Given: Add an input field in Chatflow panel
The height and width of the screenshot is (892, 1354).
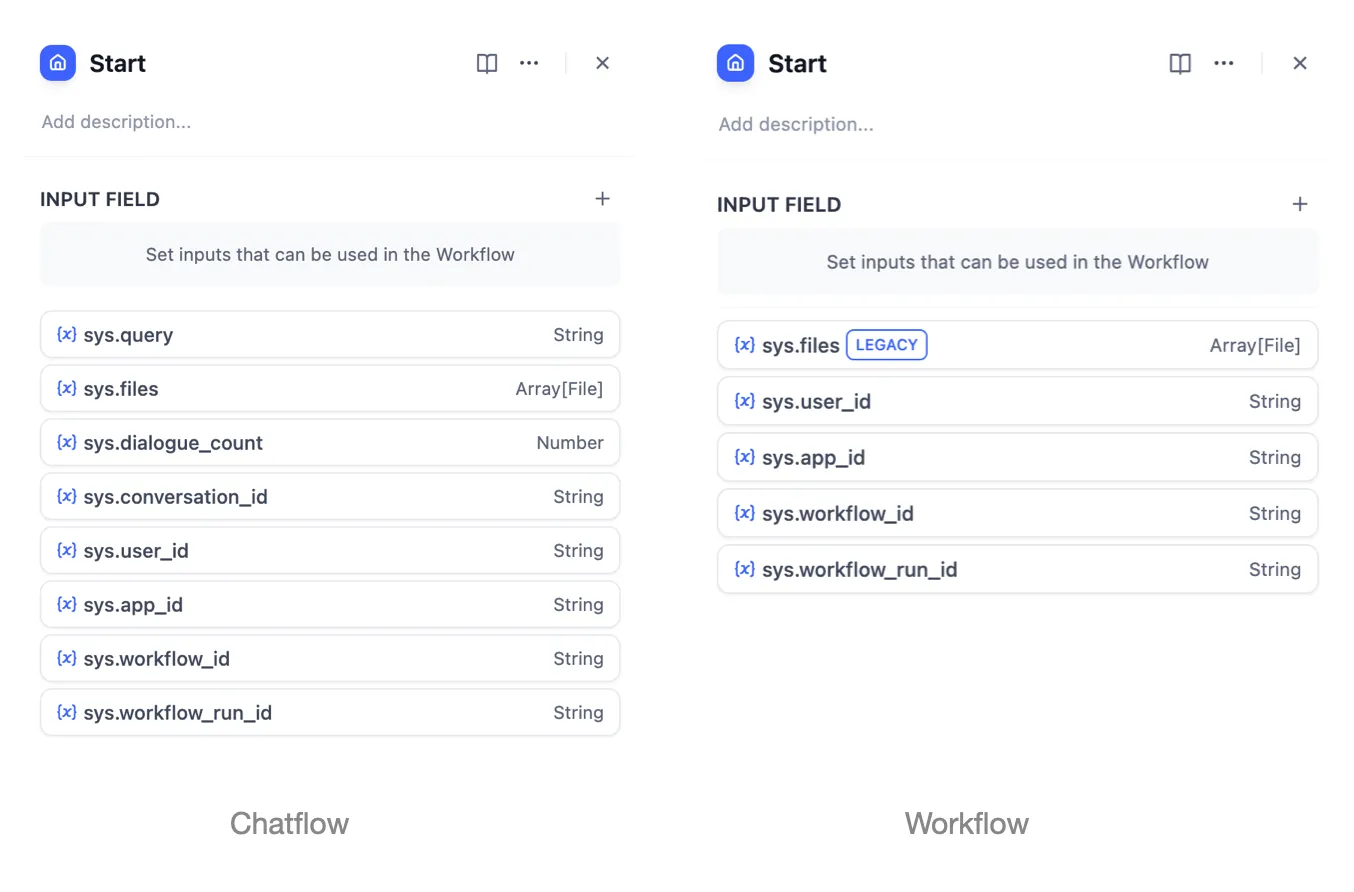Looking at the screenshot, I should click(602, 199).
